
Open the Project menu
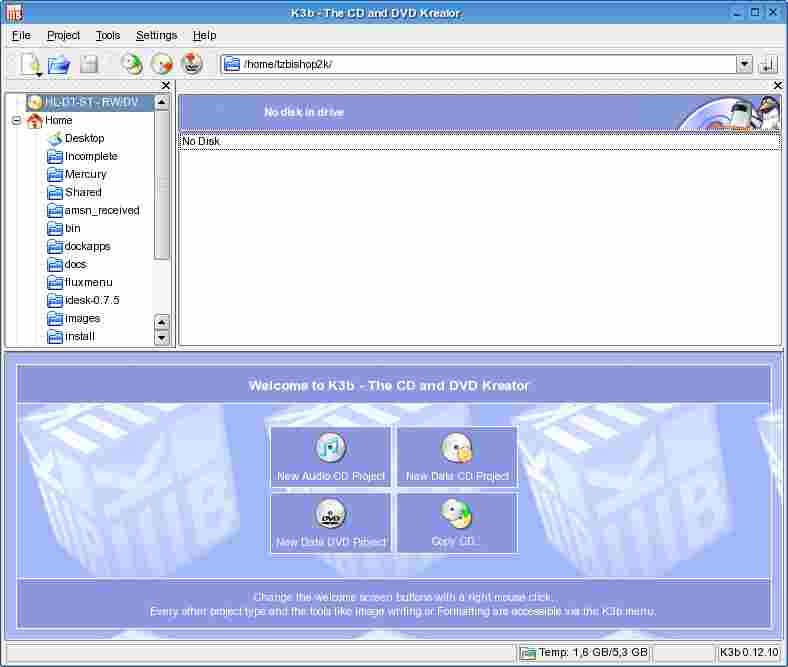[x=63, y=35]
